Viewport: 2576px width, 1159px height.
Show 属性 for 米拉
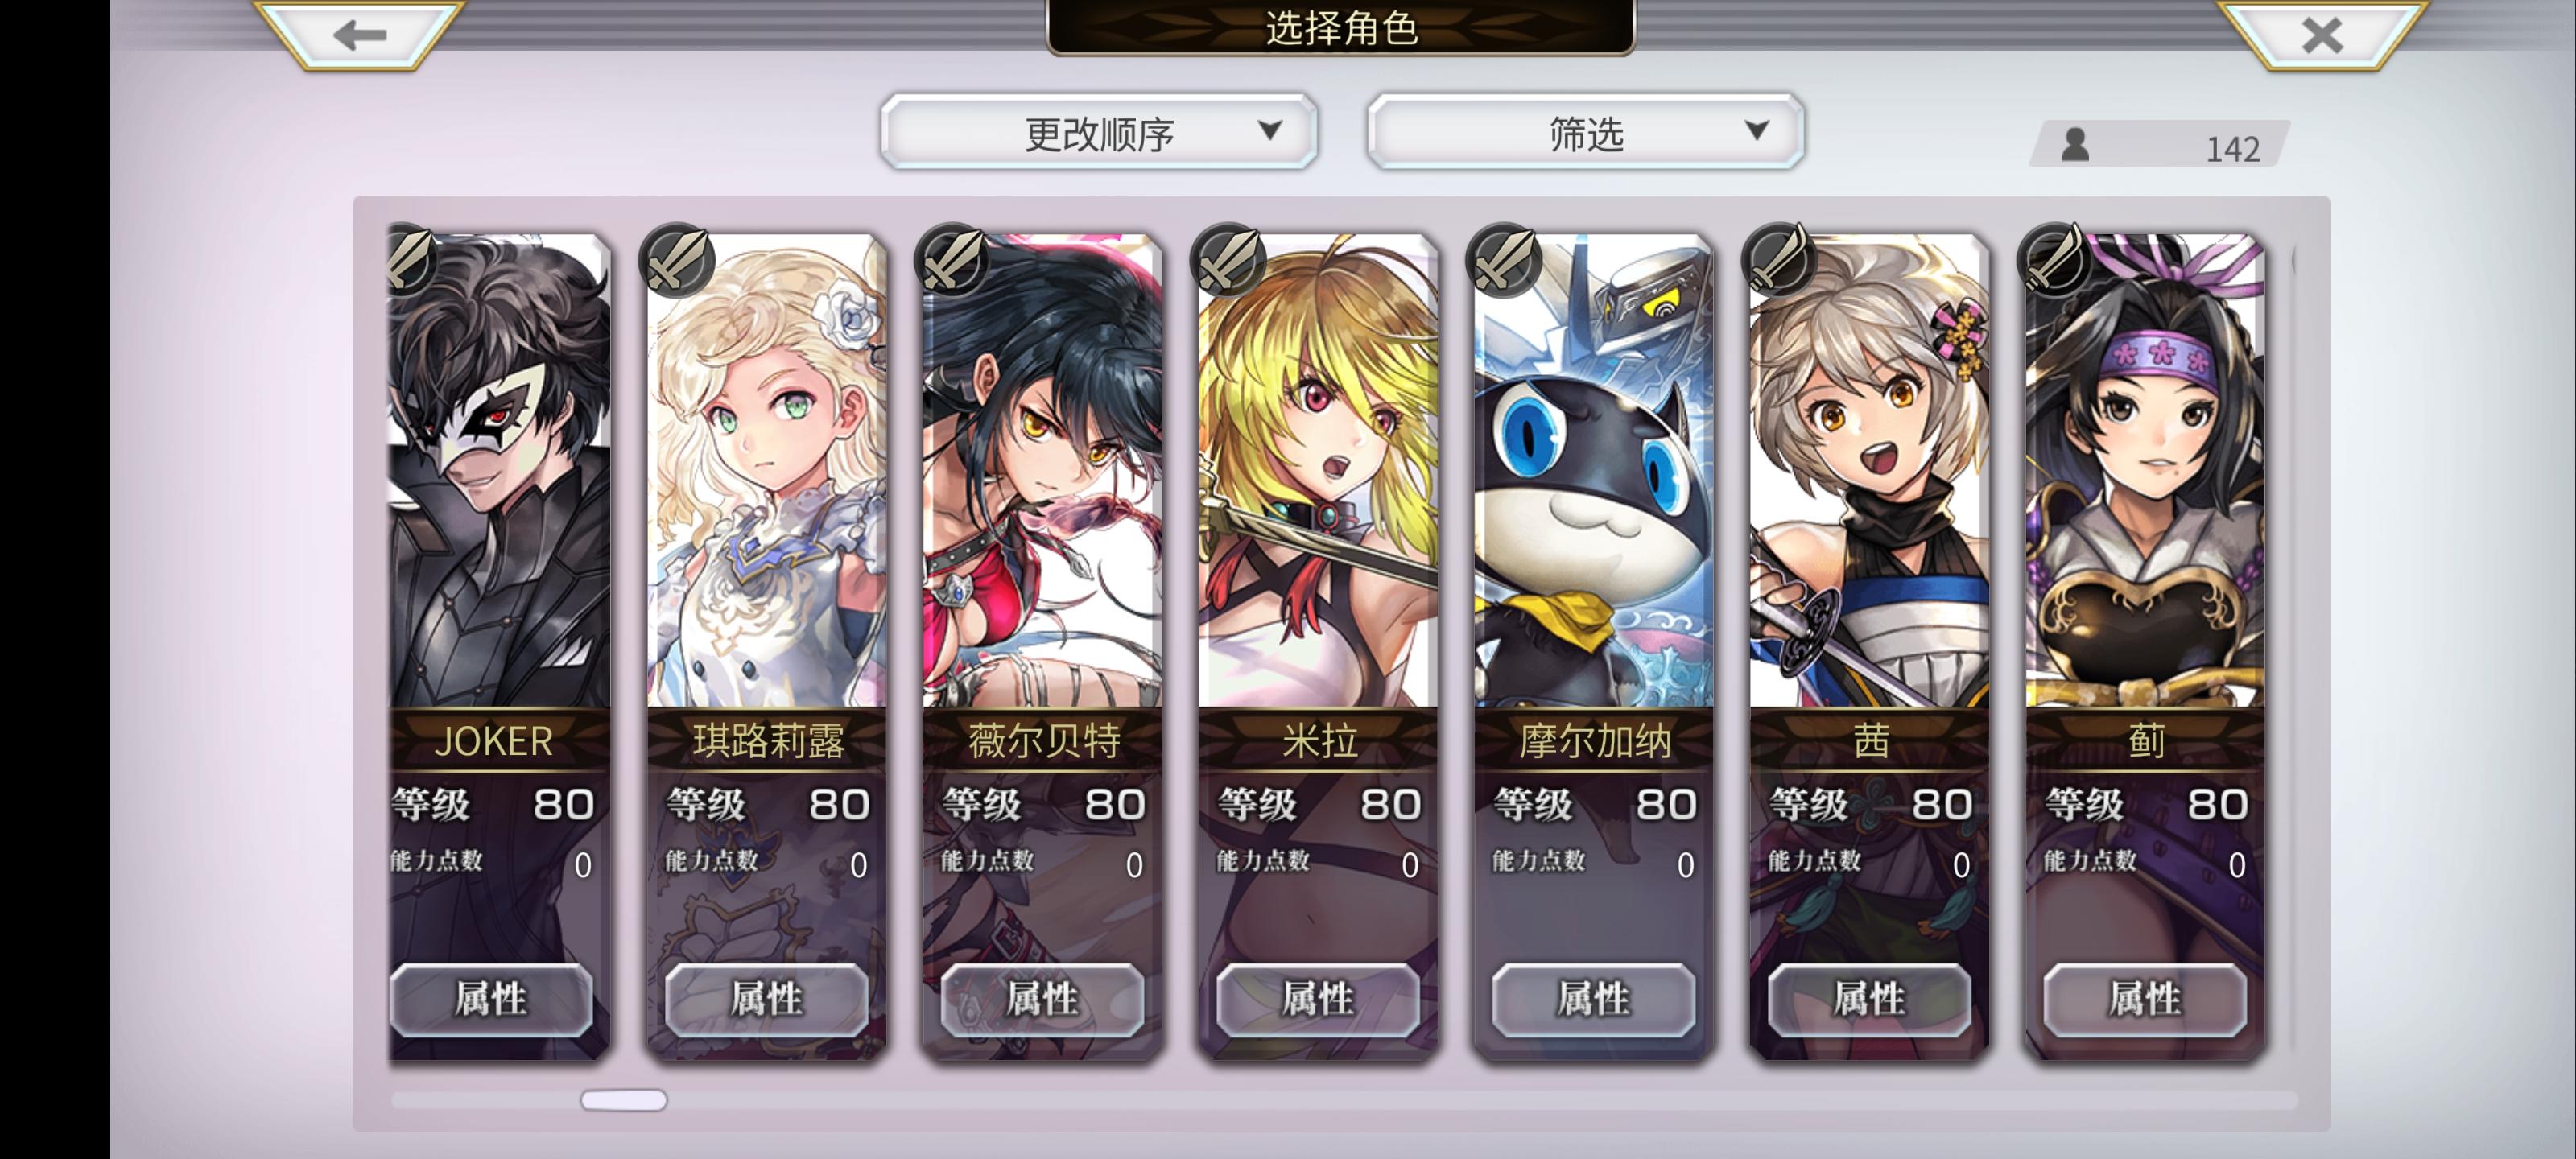coord(1318,999)
